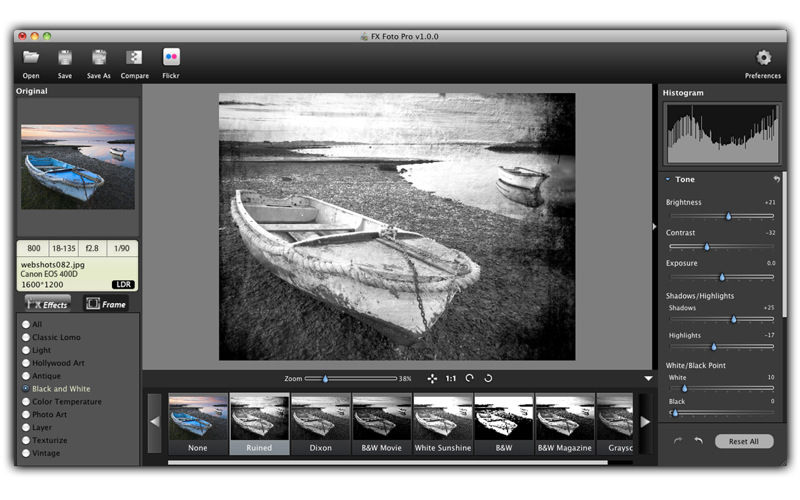Click the redo arrow near Reset All
The height and width of the screenshot is (500, 800).
(678, 441)
